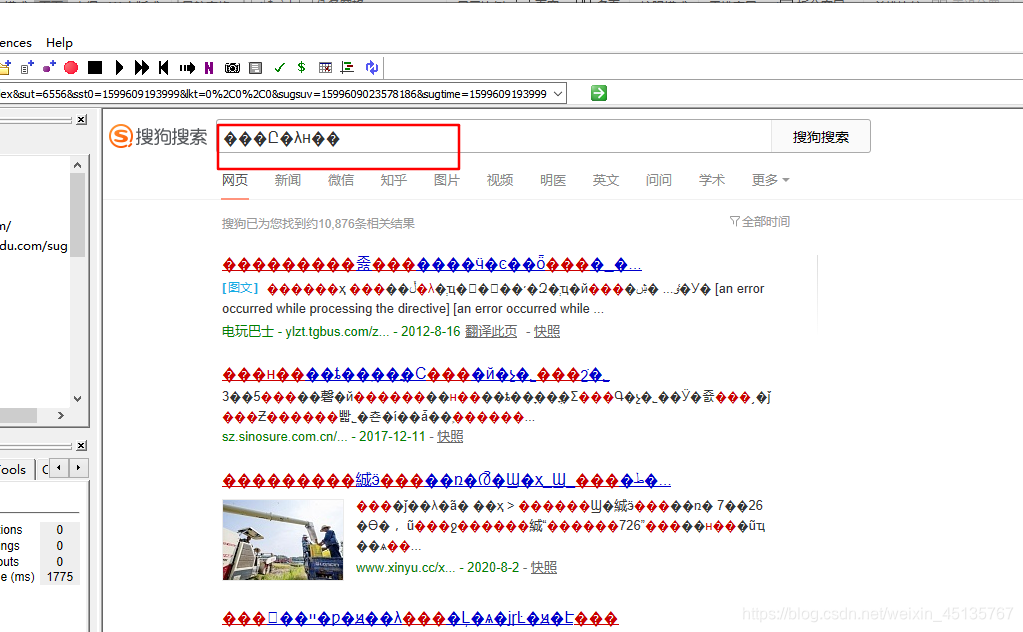Click the du.com/sug row in script tree
Viewport: 1023px width, 632px height.
(34, 246)
